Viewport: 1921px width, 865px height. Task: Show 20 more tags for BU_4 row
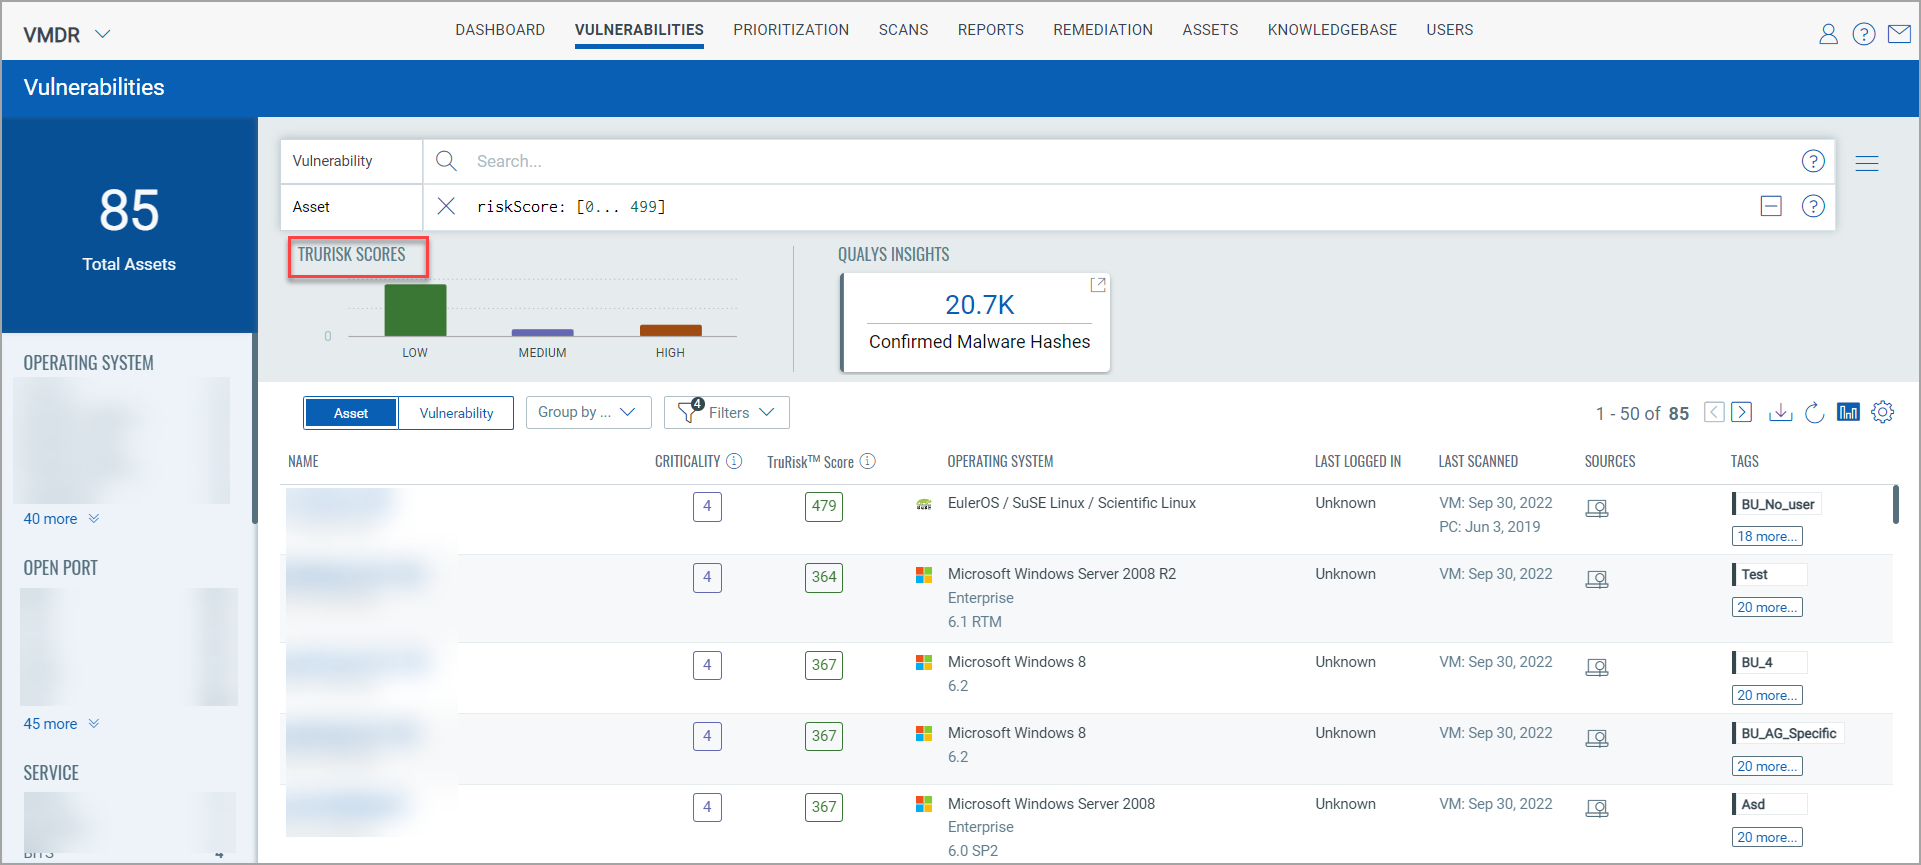pos(1767,695)
